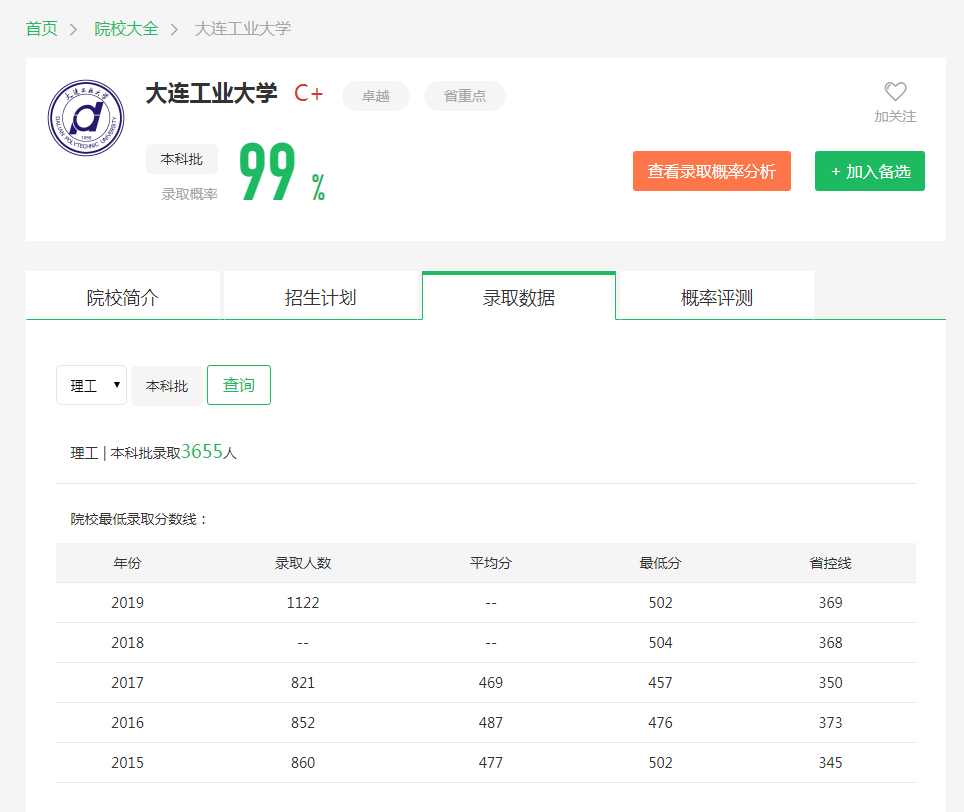Select the 省重点 tag
Viewport: 964px width, 812px height.
pos(465,96)
